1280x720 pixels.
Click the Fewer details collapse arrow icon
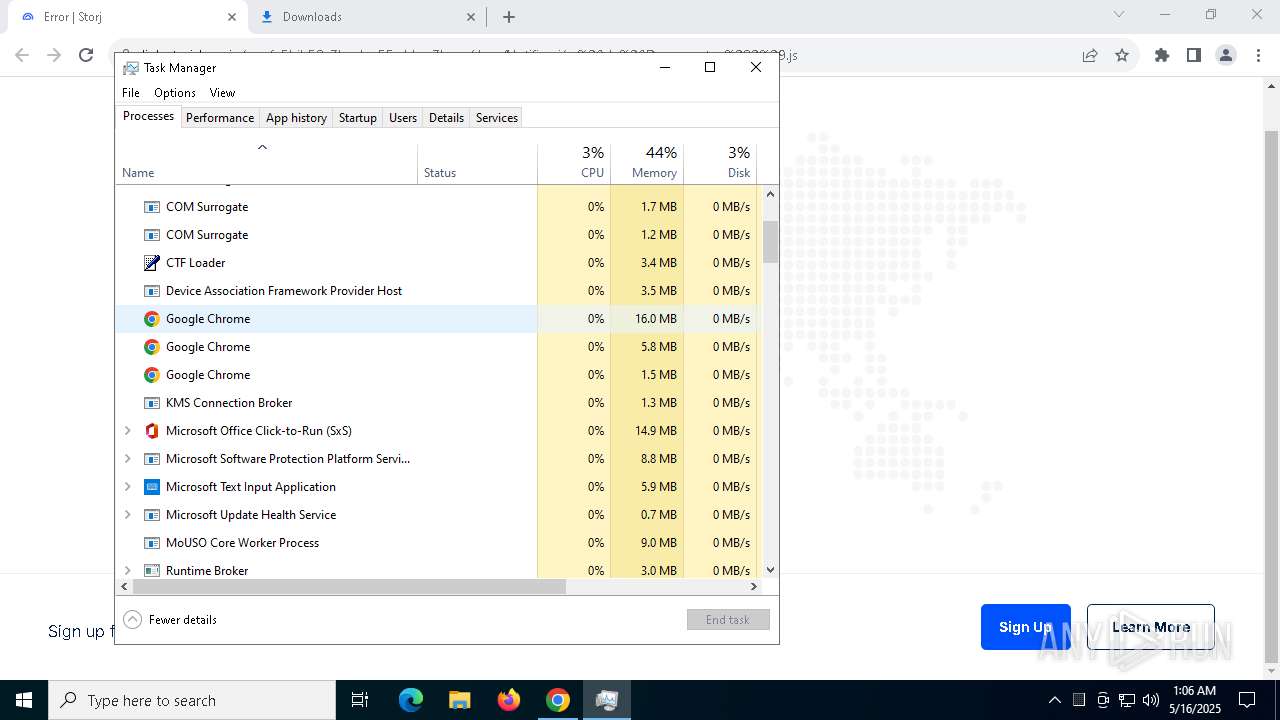133,620
